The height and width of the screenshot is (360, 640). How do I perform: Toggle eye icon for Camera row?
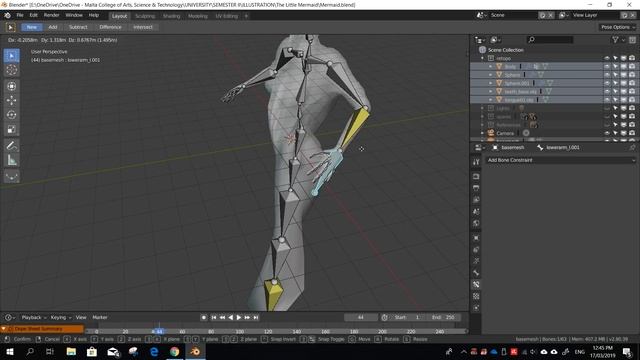pyautogui.click(x=607, y=133)
